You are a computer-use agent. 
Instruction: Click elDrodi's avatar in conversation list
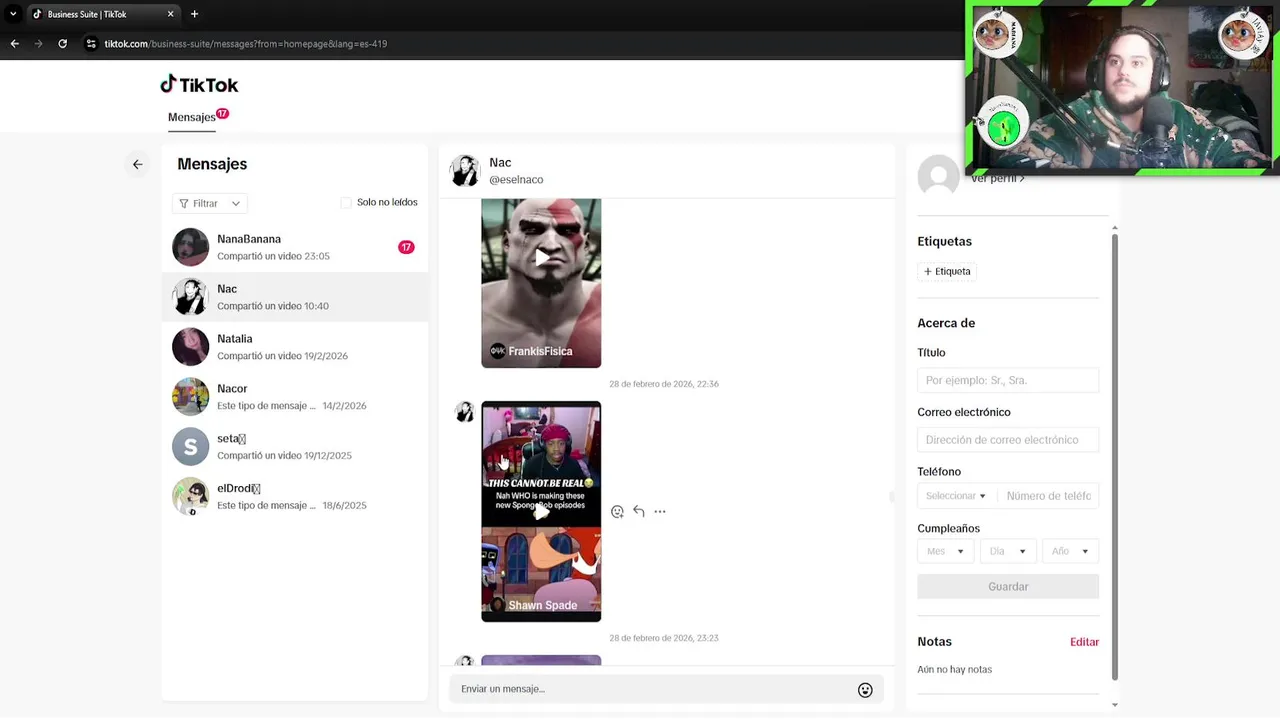click(190, 497)
